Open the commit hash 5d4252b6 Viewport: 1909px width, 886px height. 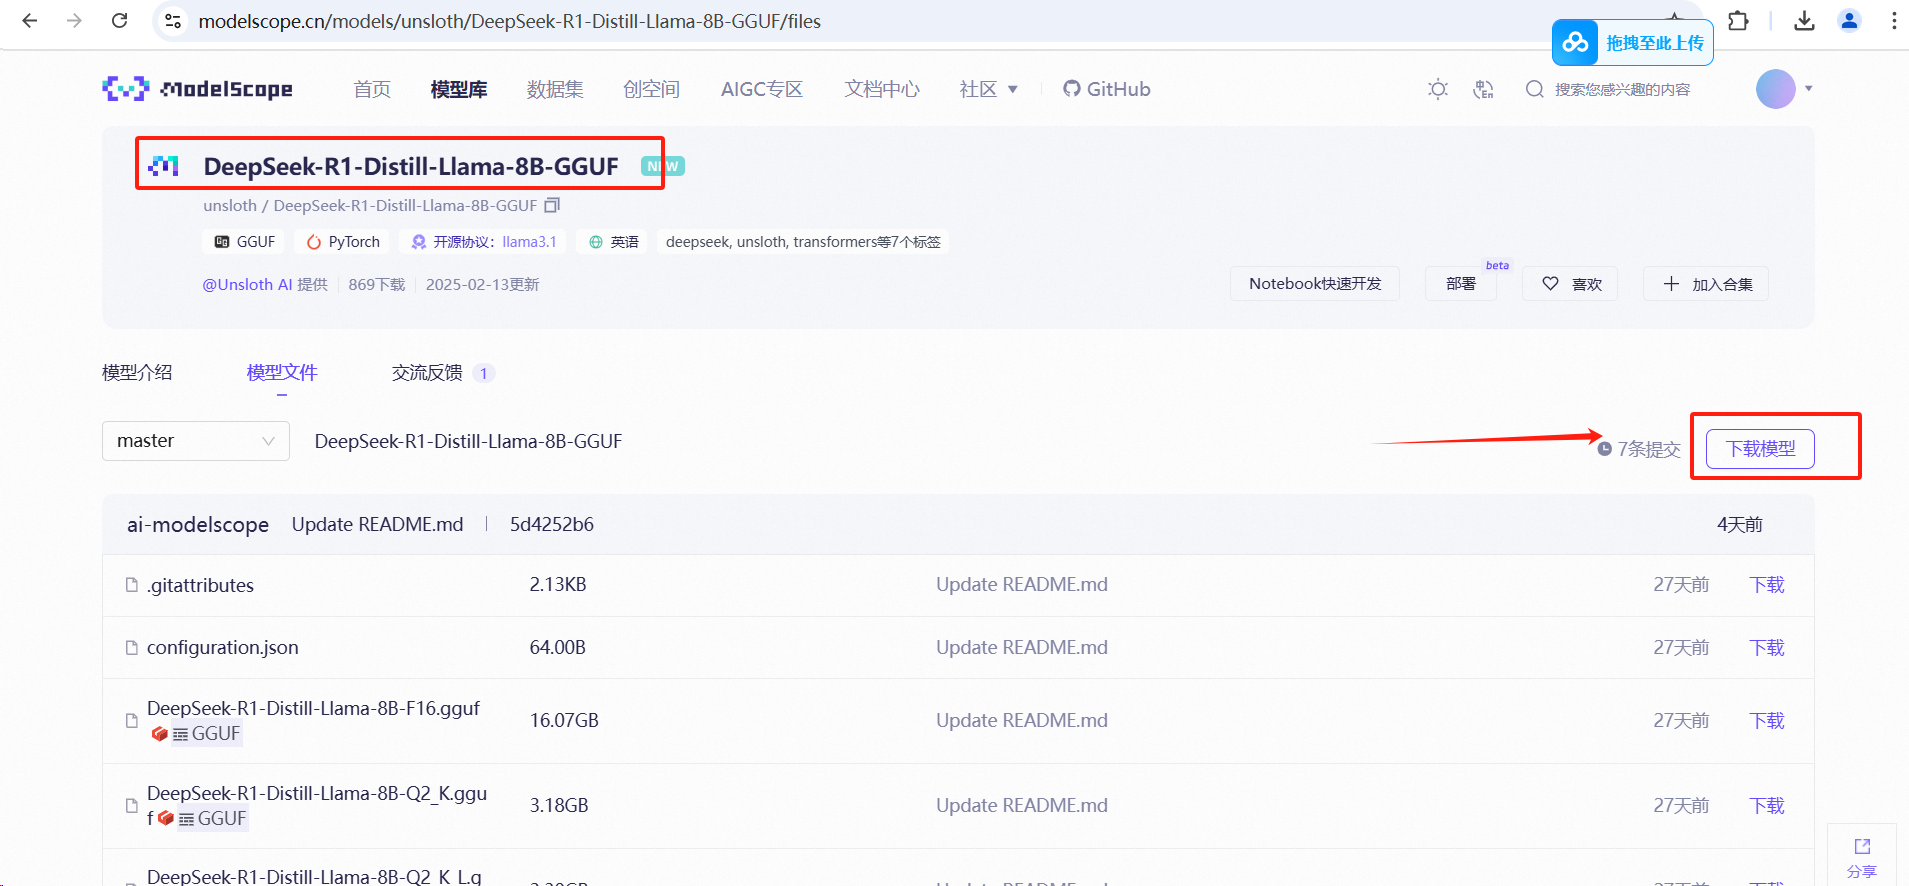tap(552, 524)
